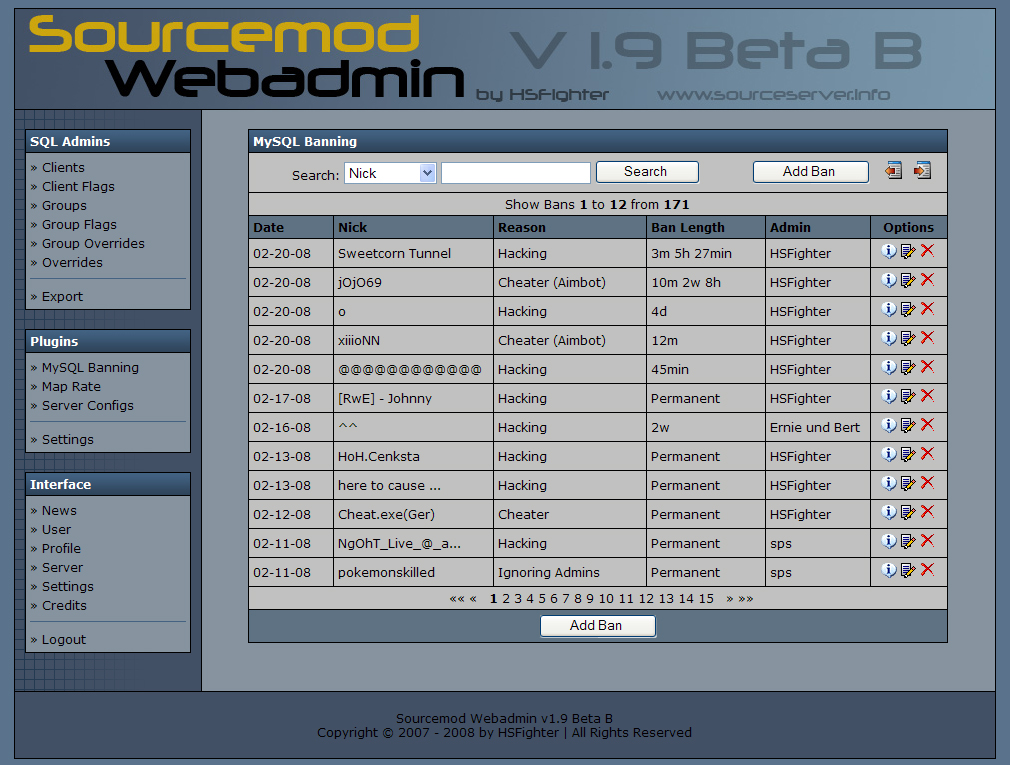Open Plugins Settings link
1010x765 pixels.
pyautogui.click(x=68, y=440)
